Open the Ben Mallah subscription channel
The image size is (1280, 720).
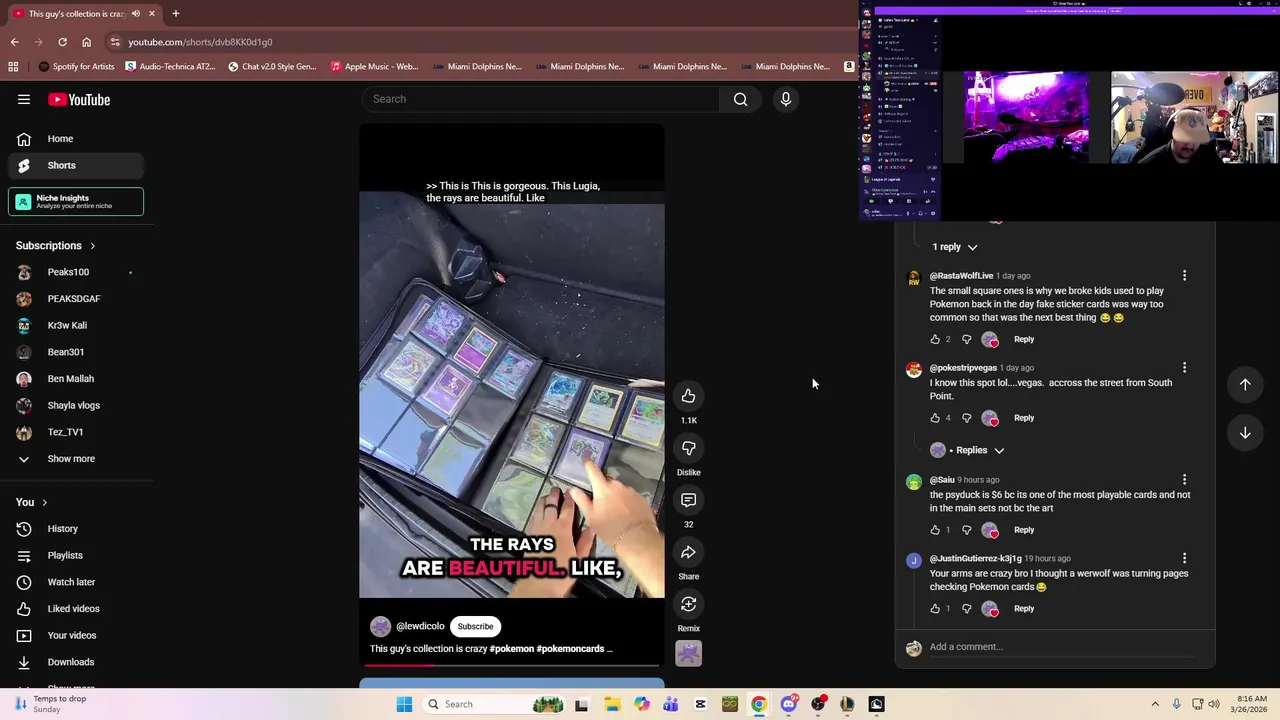coord(76,379)
